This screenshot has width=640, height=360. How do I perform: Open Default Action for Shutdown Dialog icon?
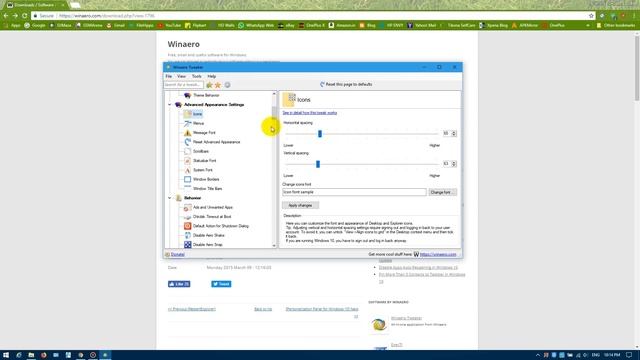point(187,226)
